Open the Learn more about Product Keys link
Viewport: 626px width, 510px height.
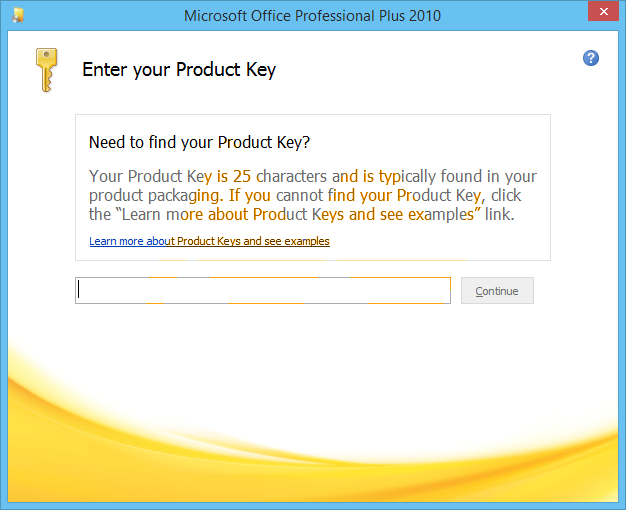pos(209,241)
